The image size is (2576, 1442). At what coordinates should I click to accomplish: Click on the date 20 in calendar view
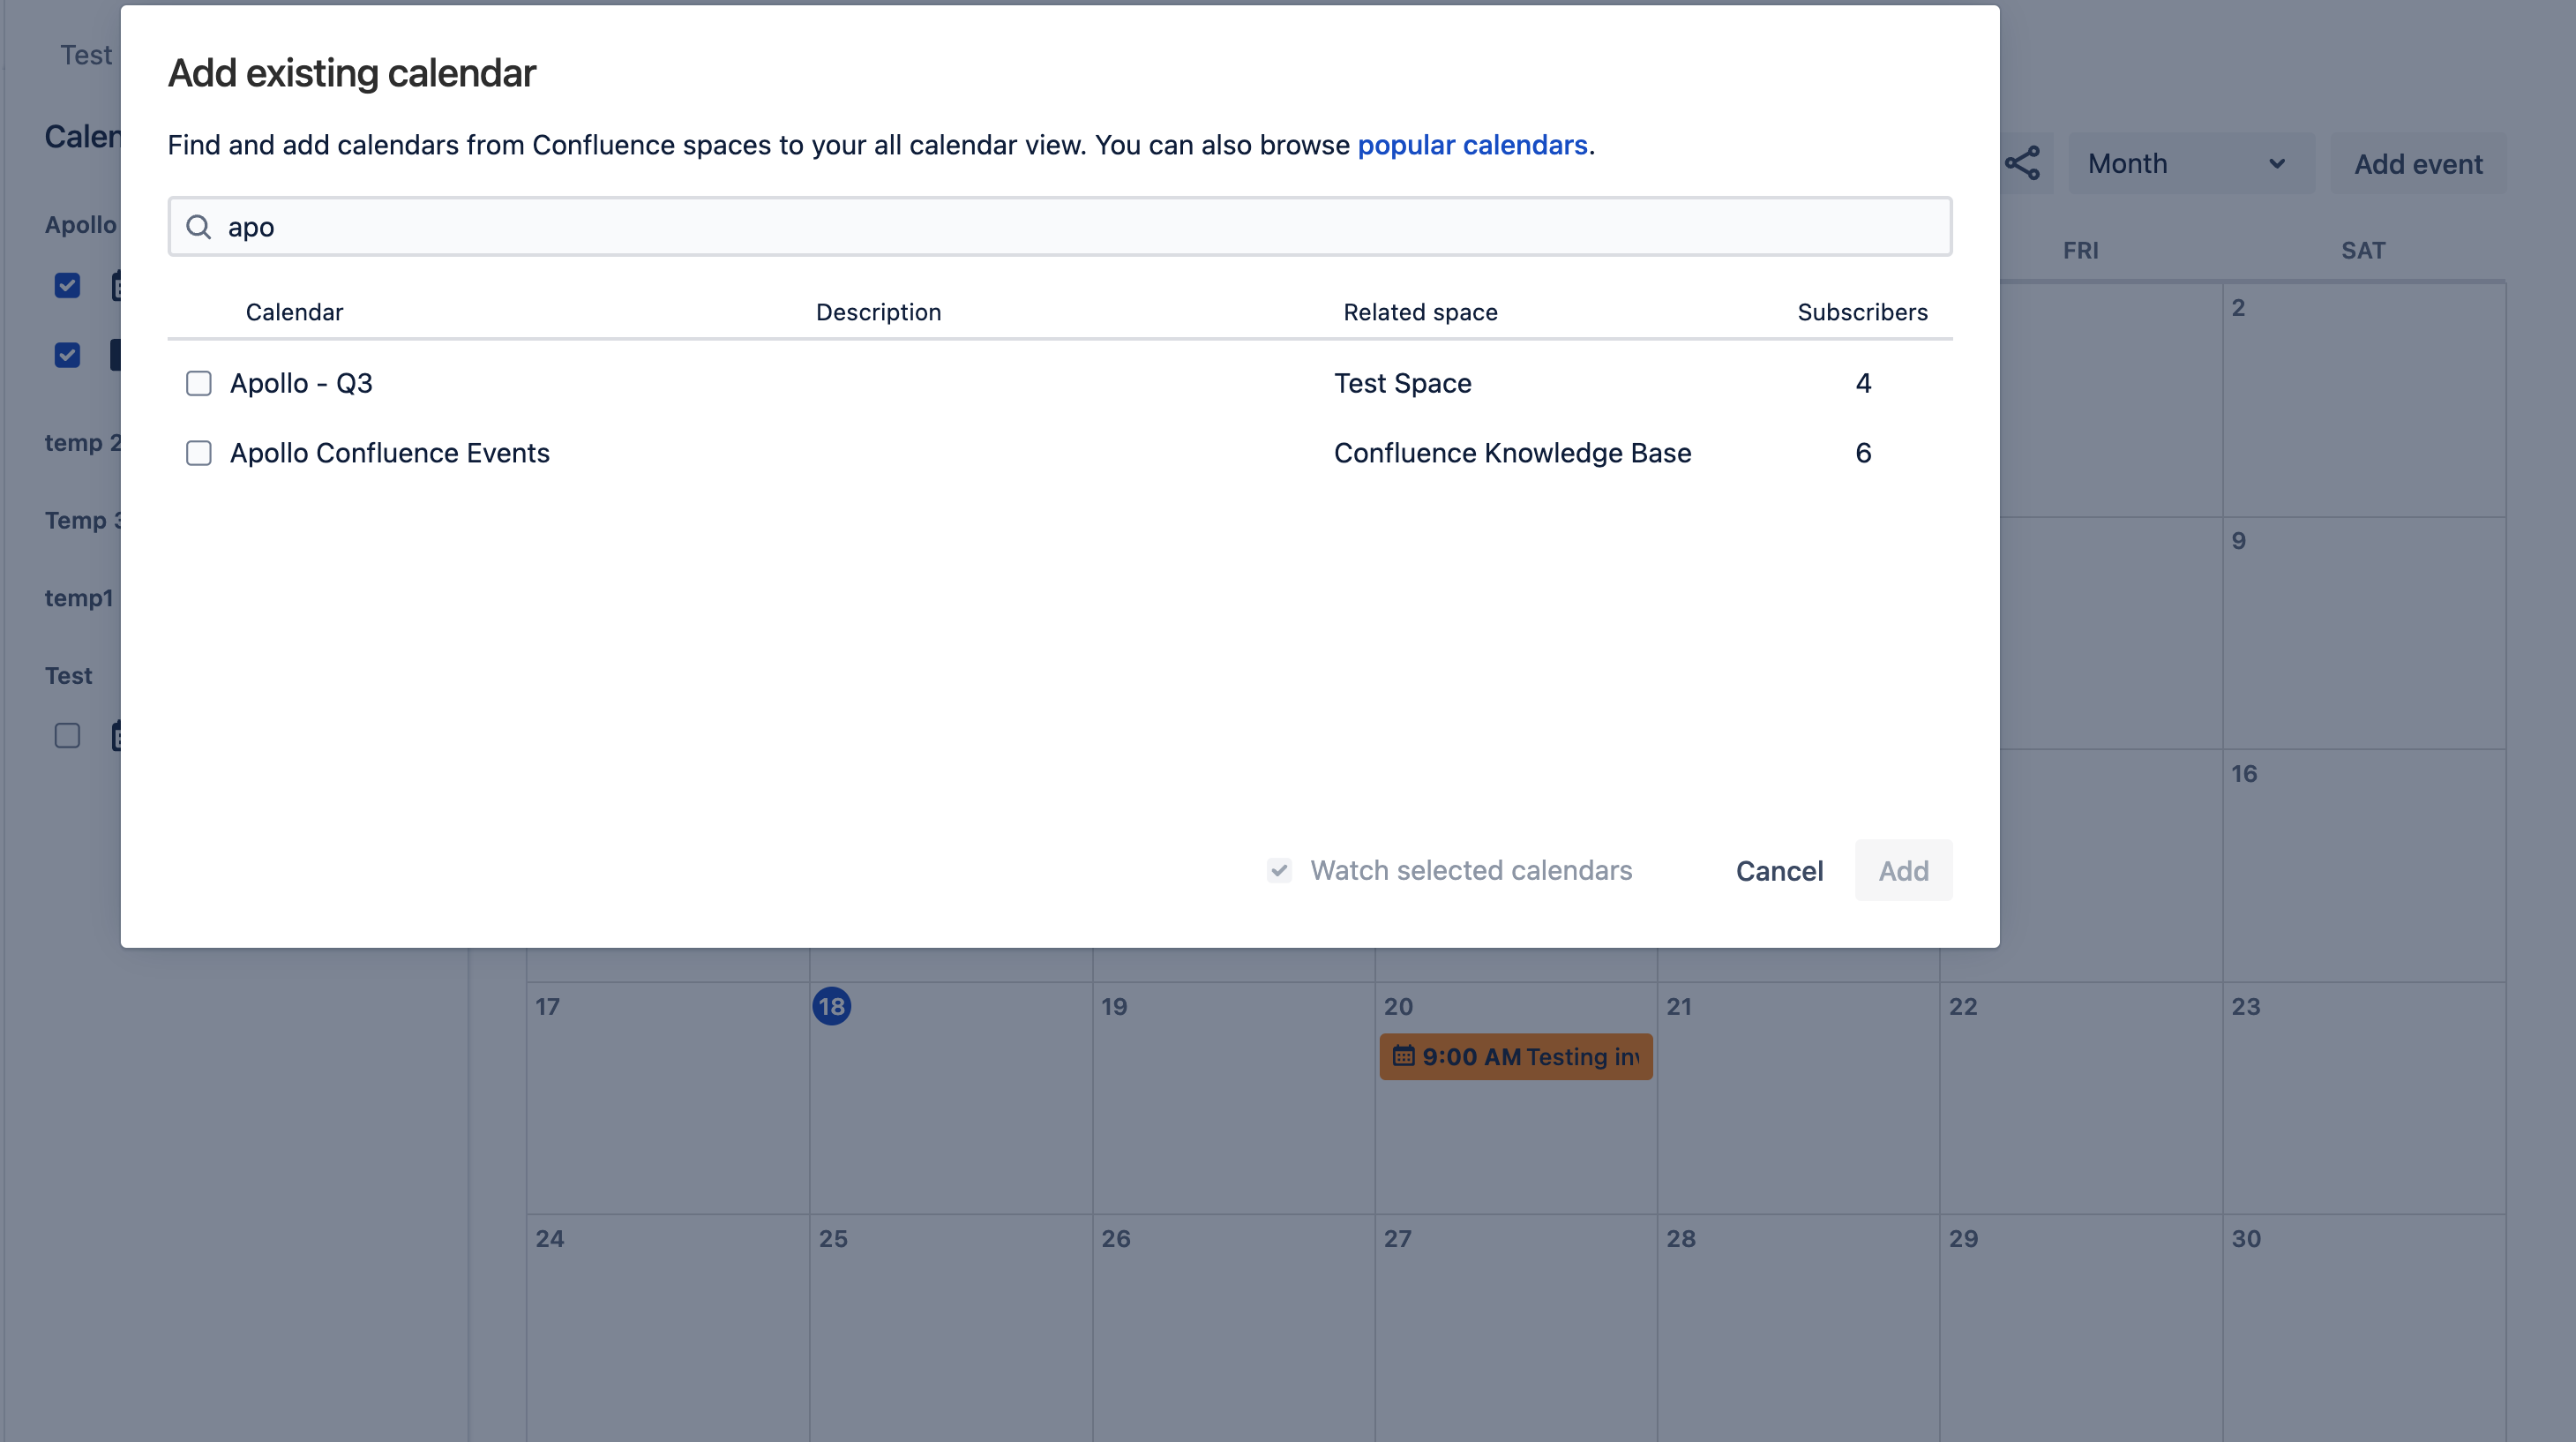tap(1397, 1005)
